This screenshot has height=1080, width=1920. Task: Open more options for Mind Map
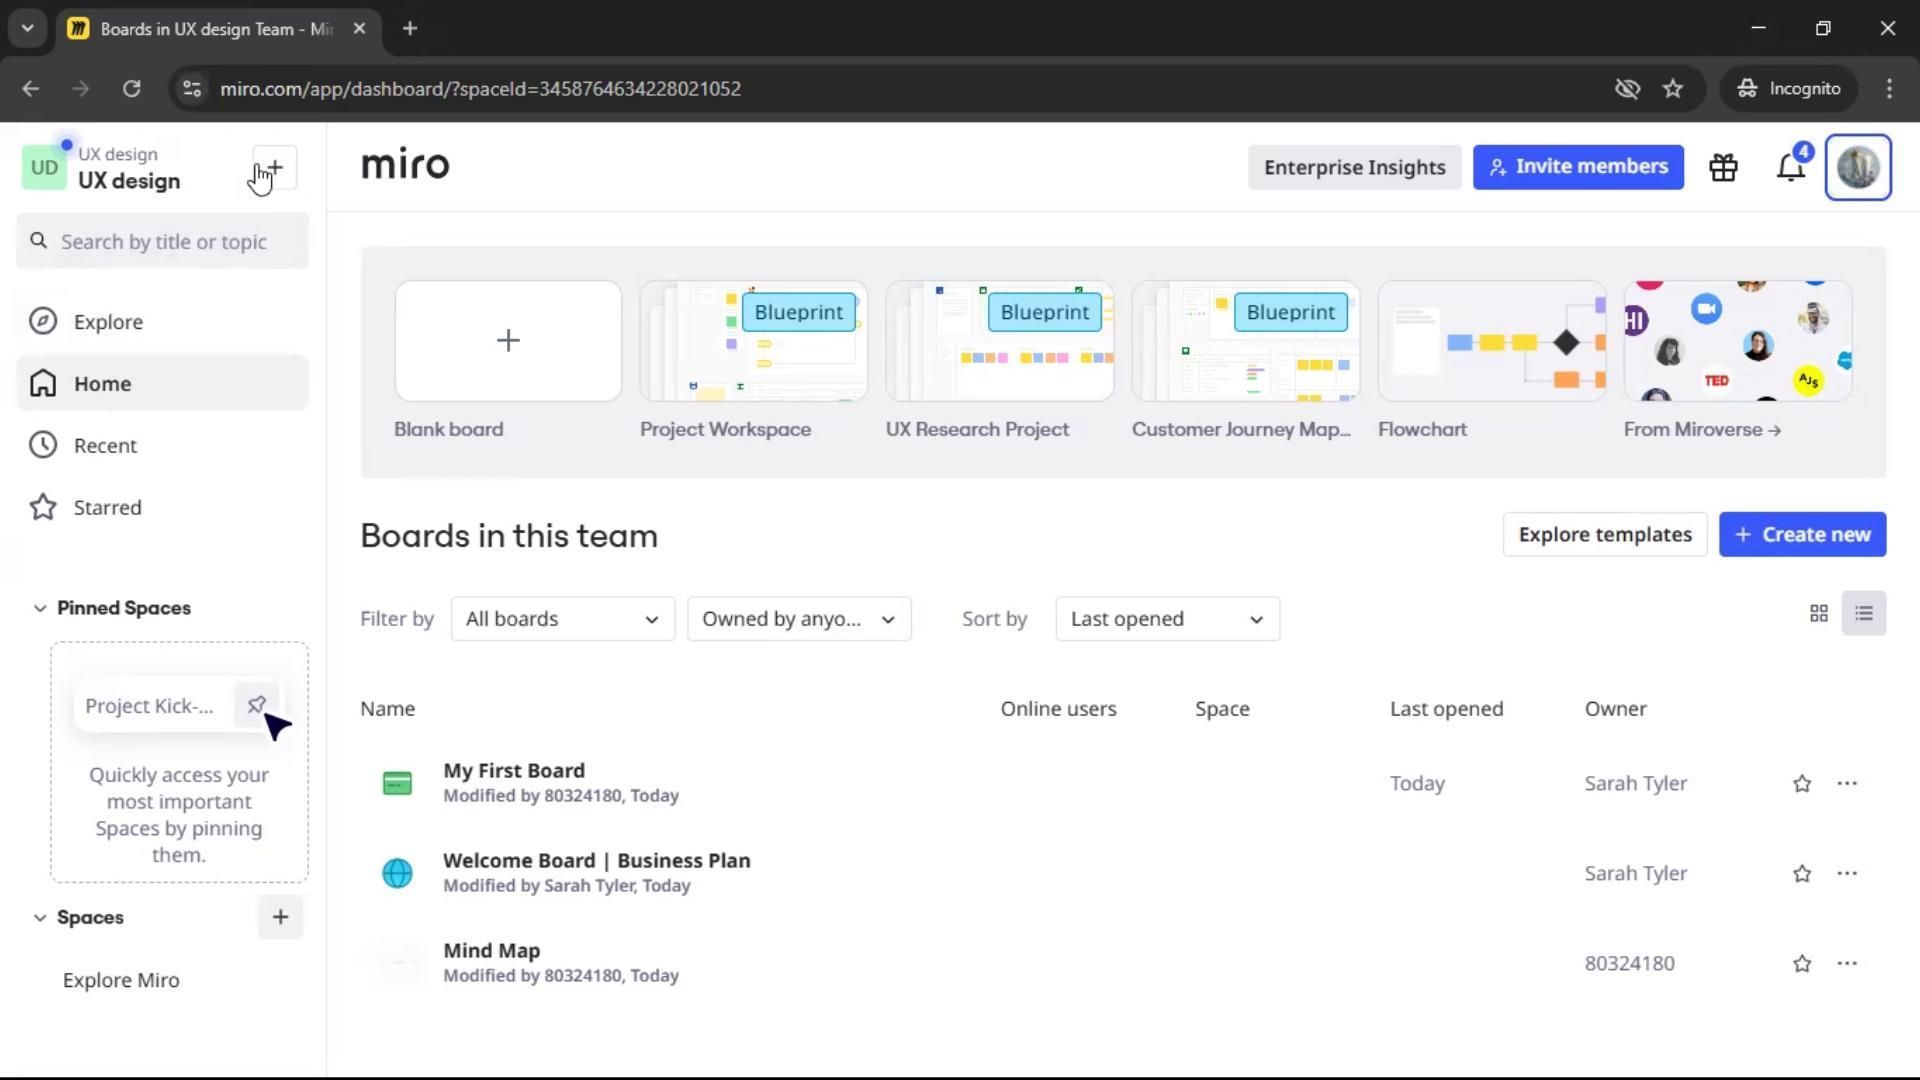pos(1847,963)
